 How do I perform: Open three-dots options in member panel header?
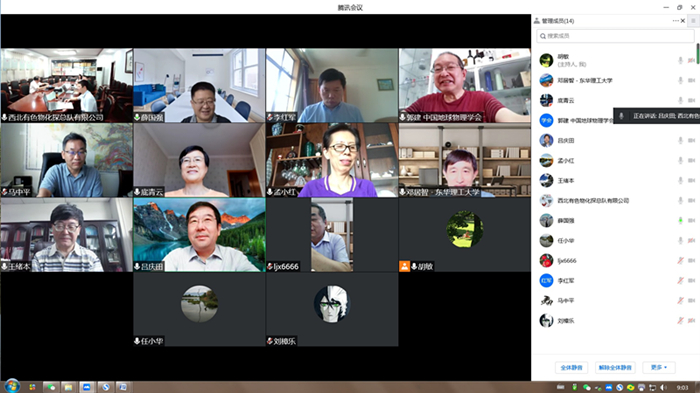tap(675, 21)
